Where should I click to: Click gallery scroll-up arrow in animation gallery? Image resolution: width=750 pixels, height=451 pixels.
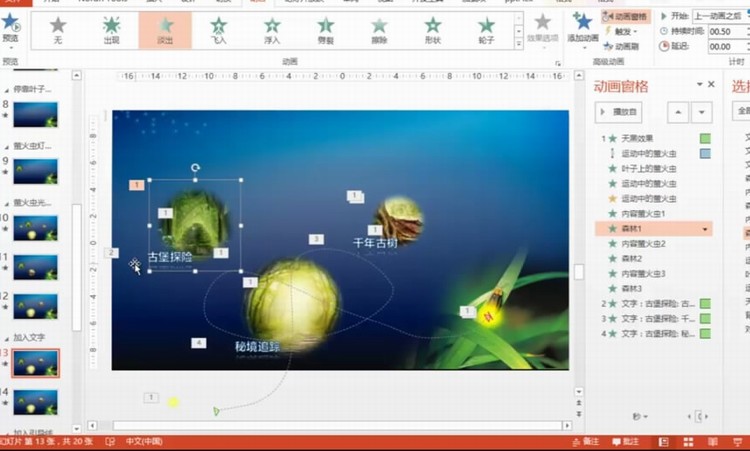click(x=518, y=18)
